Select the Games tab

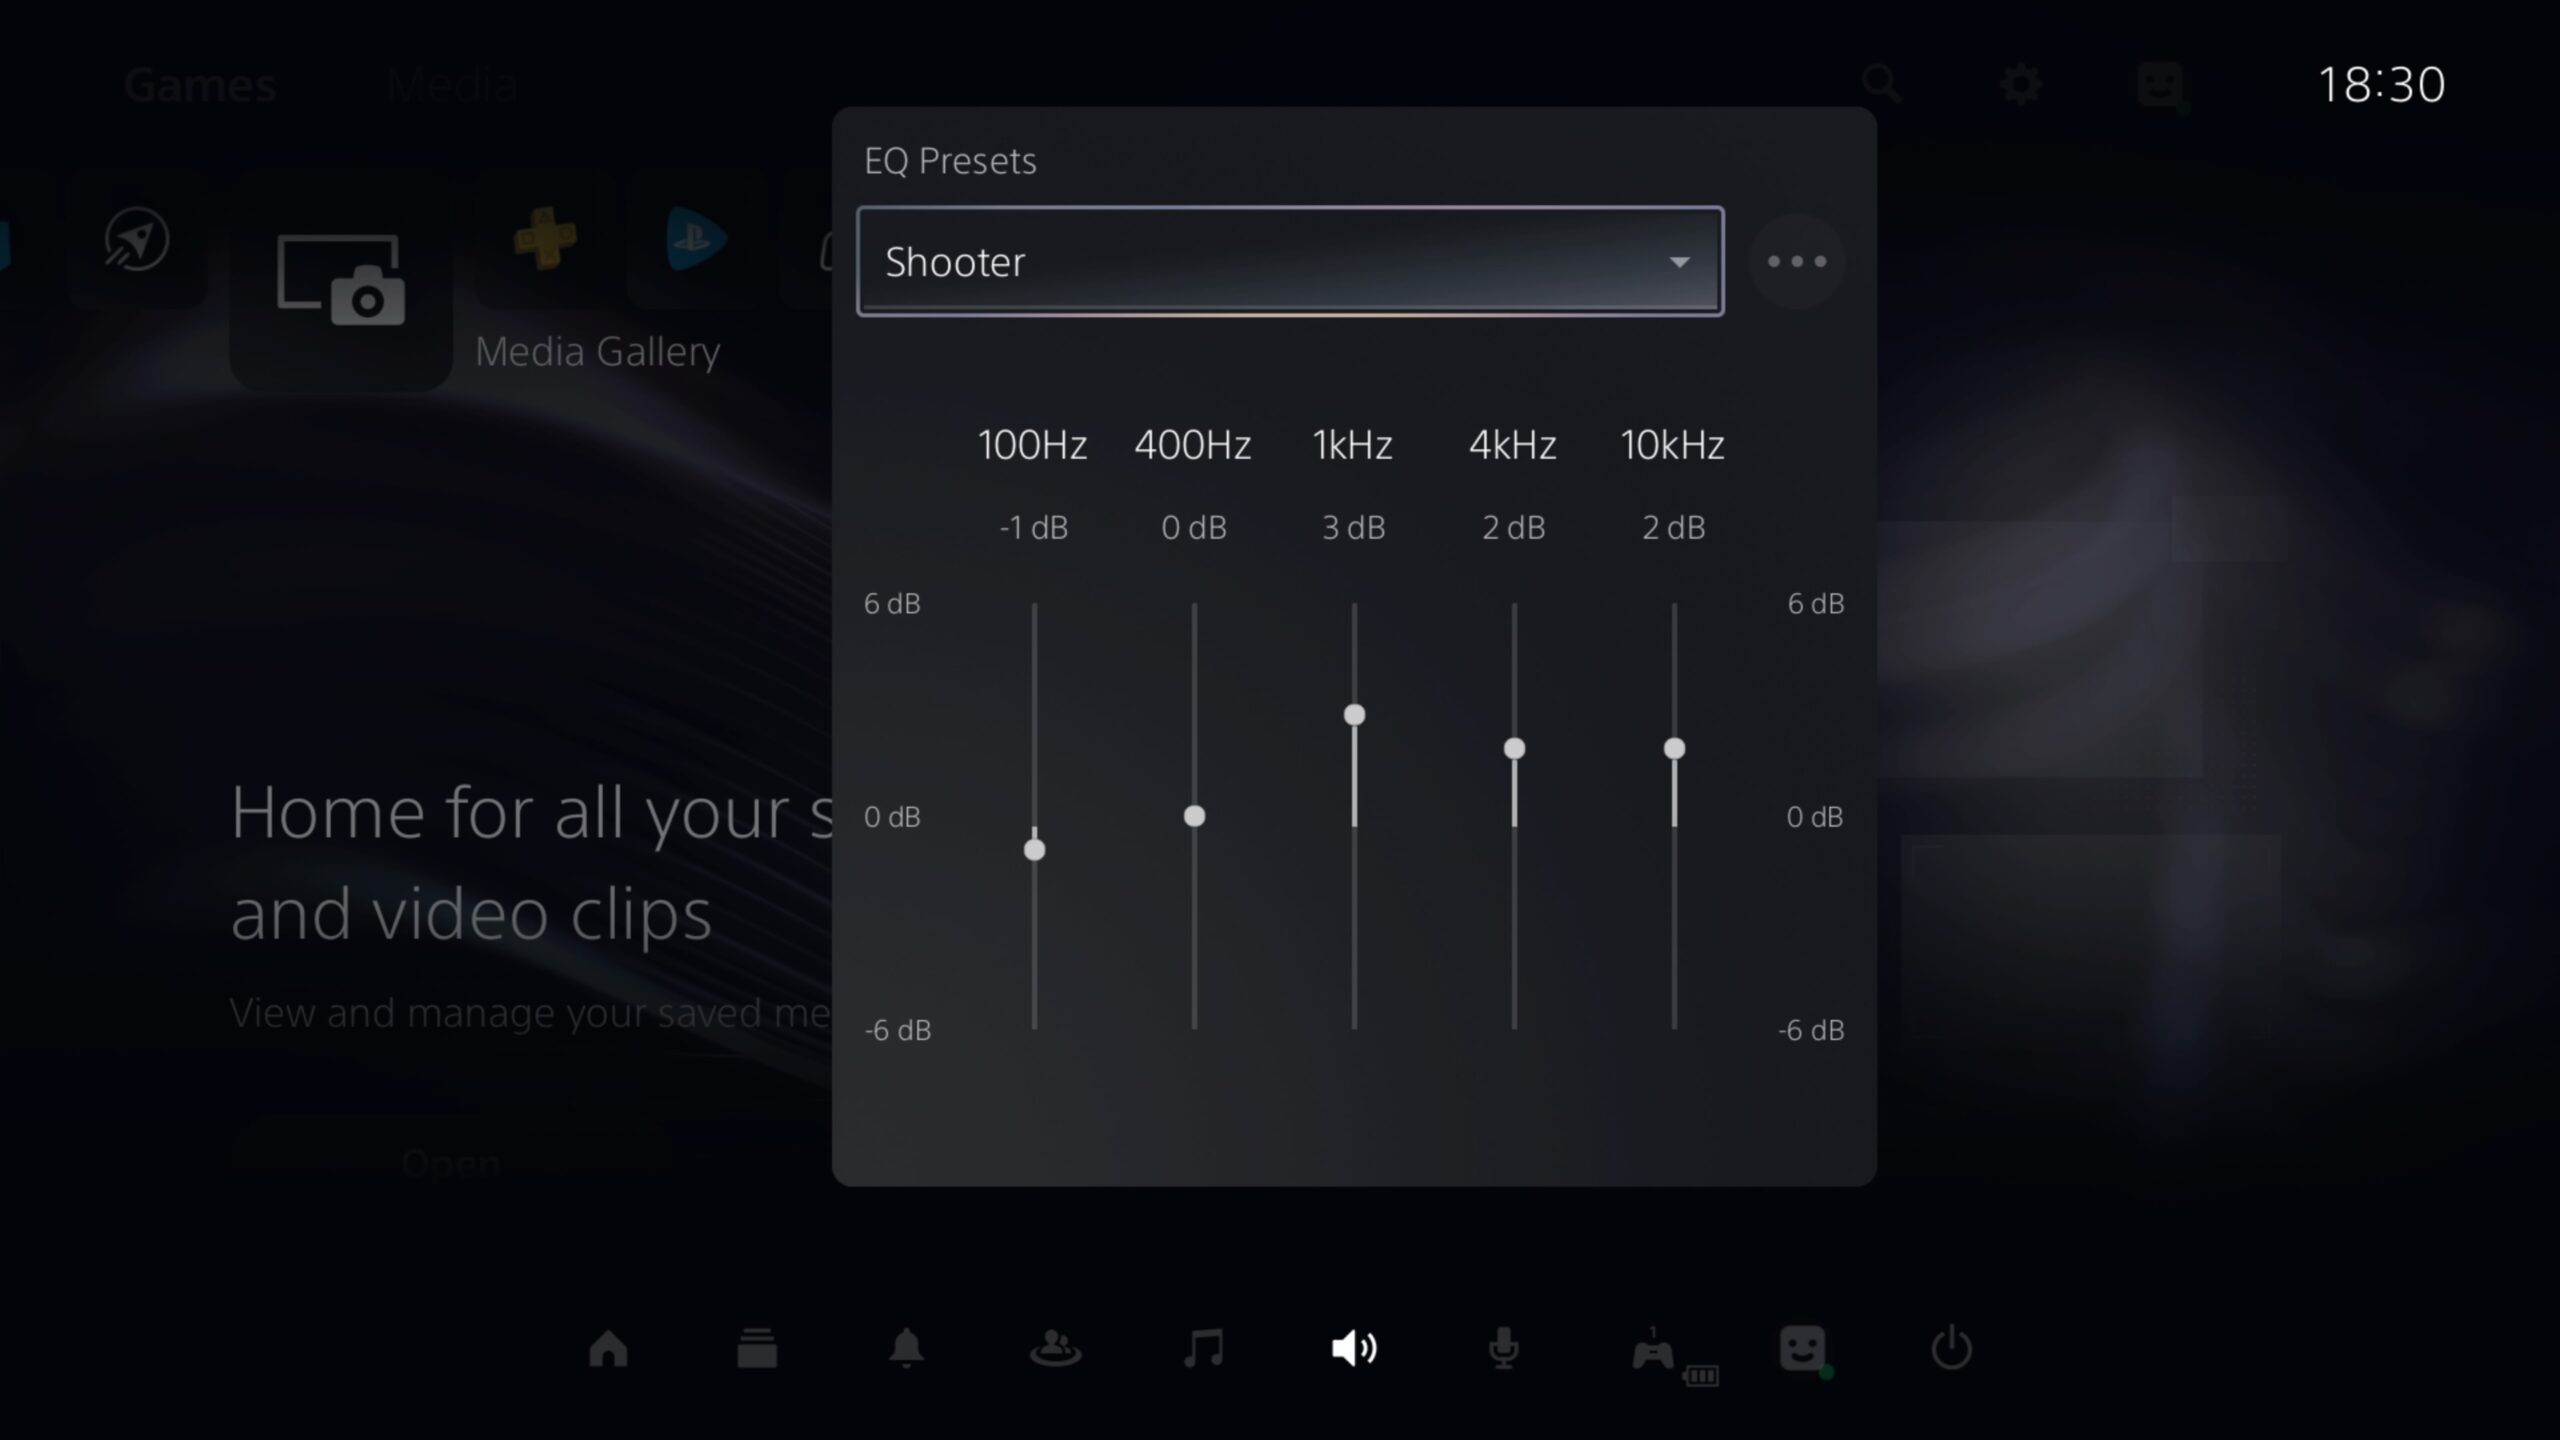[200, 81]
